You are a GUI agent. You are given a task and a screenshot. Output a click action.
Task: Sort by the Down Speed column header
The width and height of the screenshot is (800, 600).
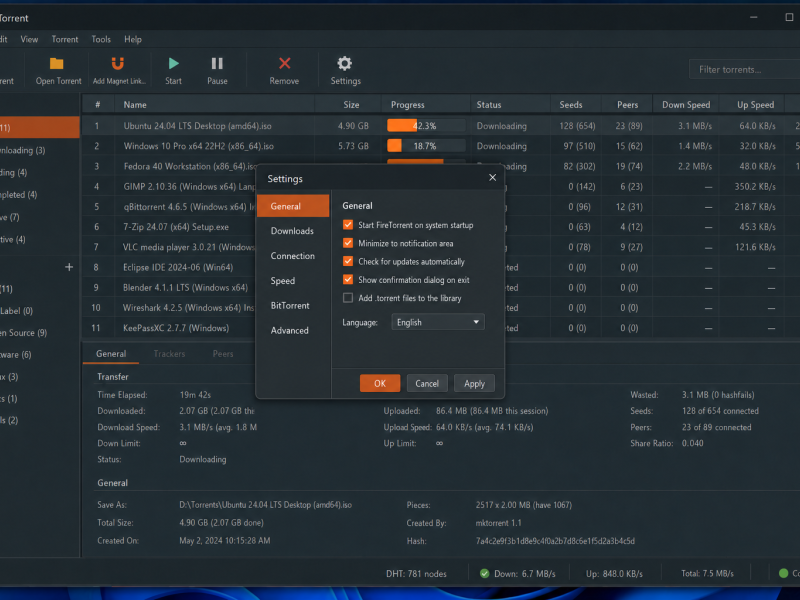pos(686,105)
